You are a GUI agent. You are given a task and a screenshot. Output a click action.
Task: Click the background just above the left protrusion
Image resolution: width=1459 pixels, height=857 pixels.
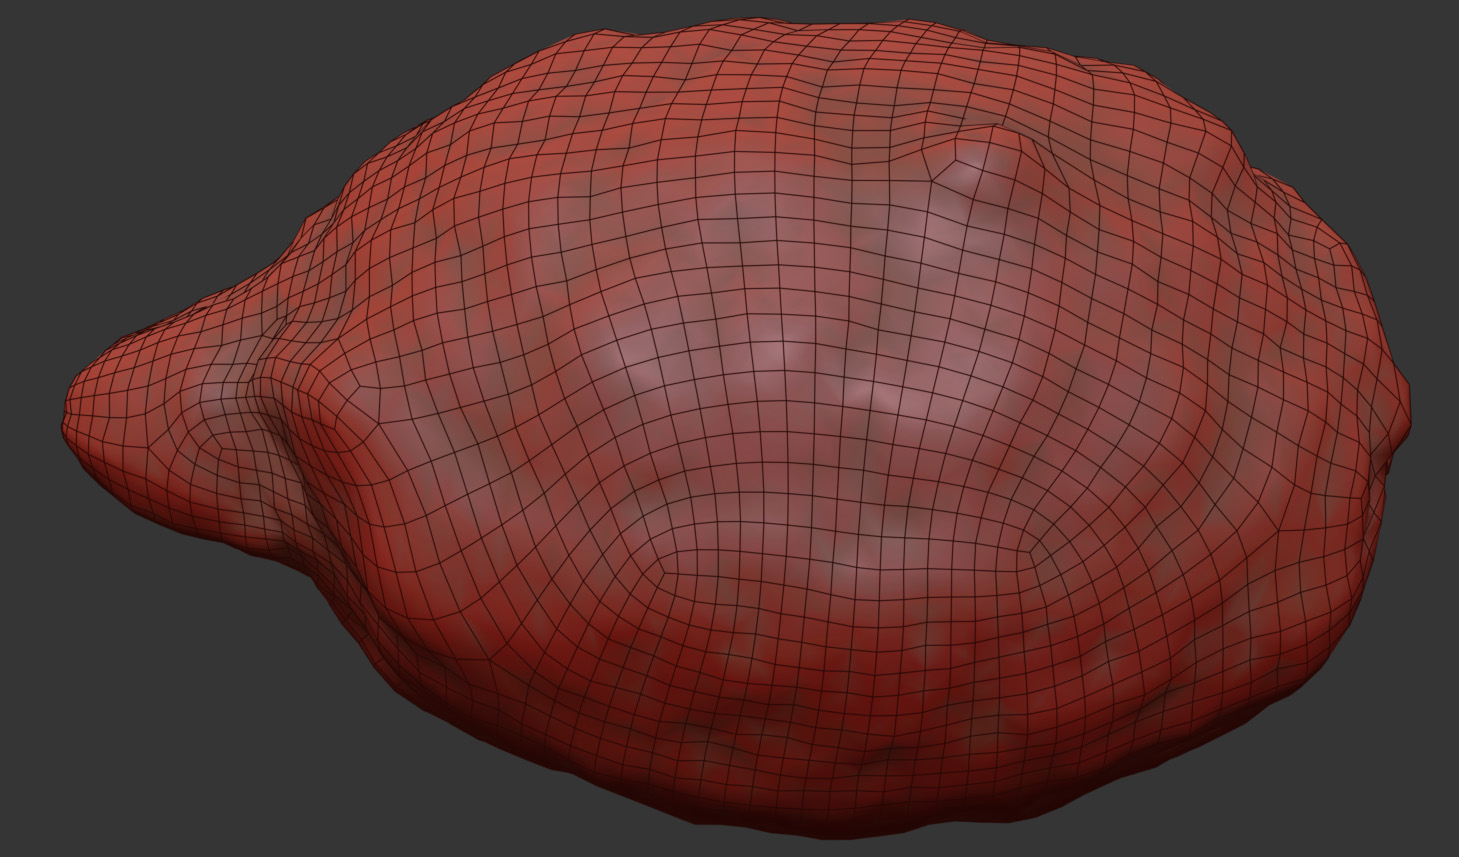click(180, 250)
